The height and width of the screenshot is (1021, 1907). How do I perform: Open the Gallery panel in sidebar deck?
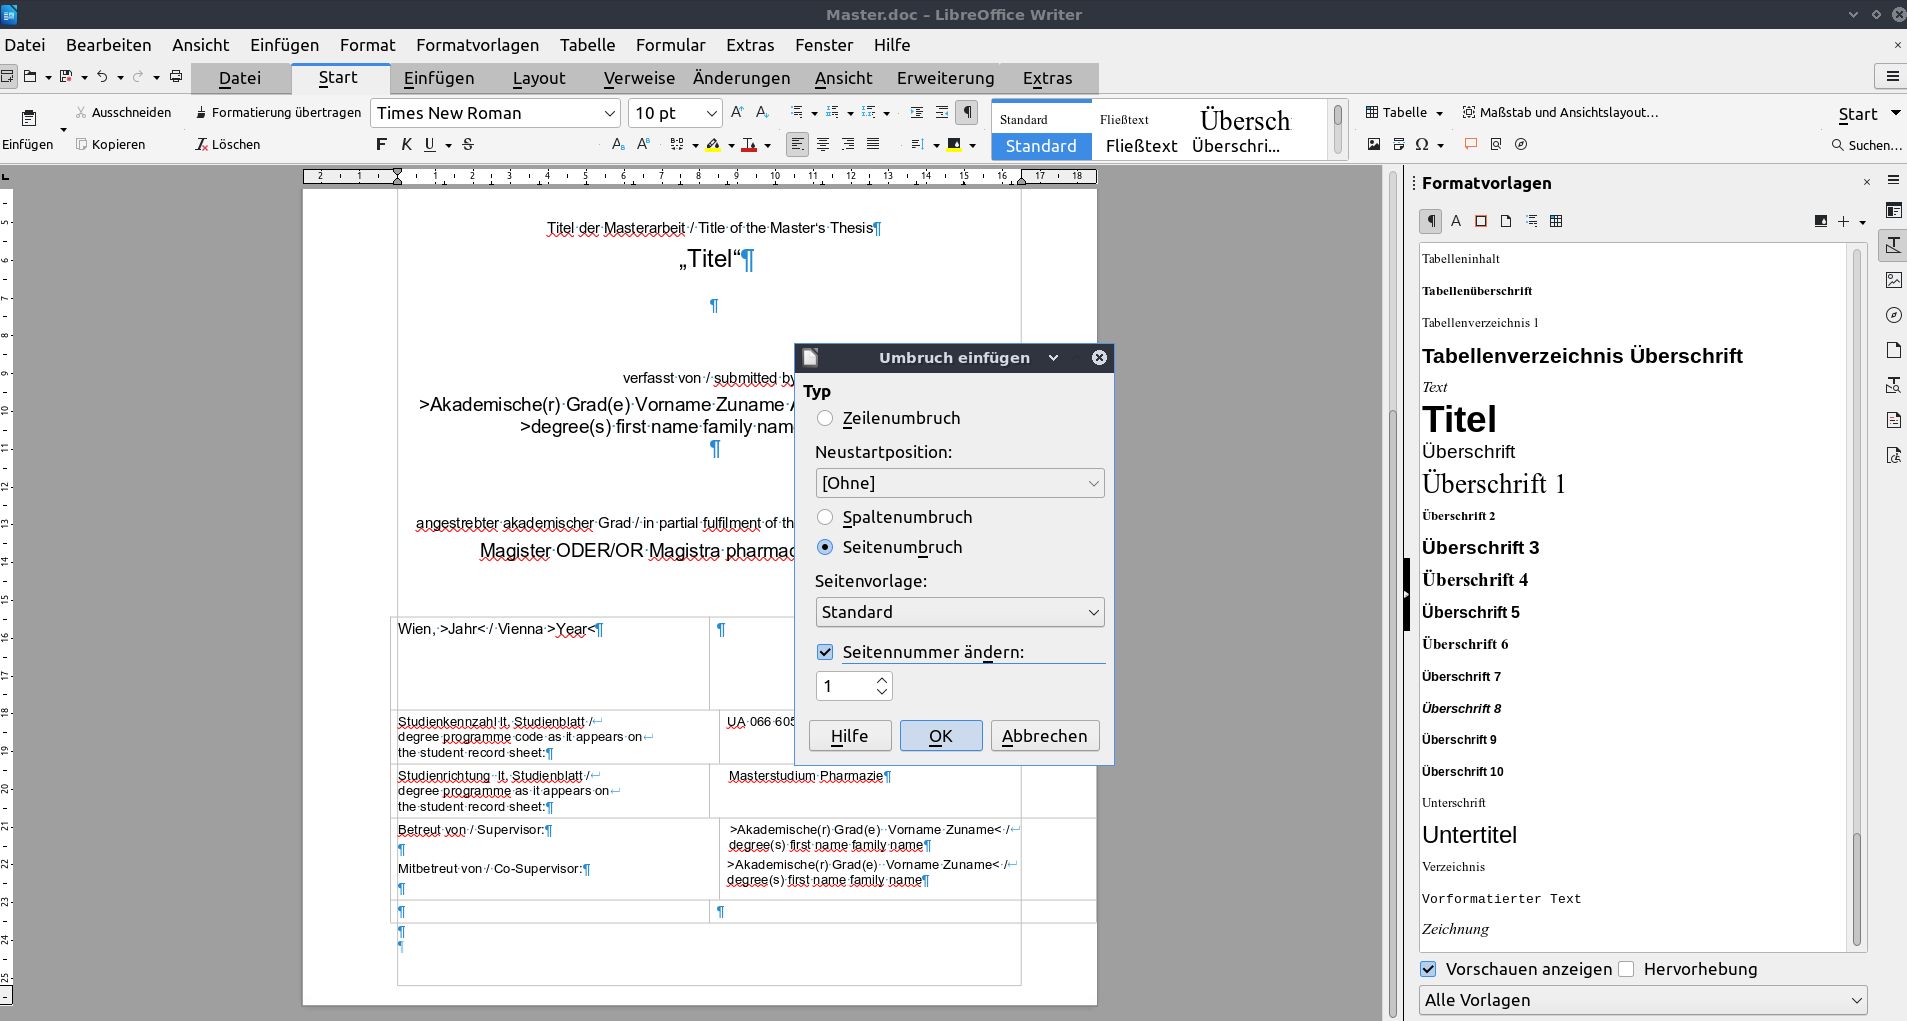[x=1893, y=280]
